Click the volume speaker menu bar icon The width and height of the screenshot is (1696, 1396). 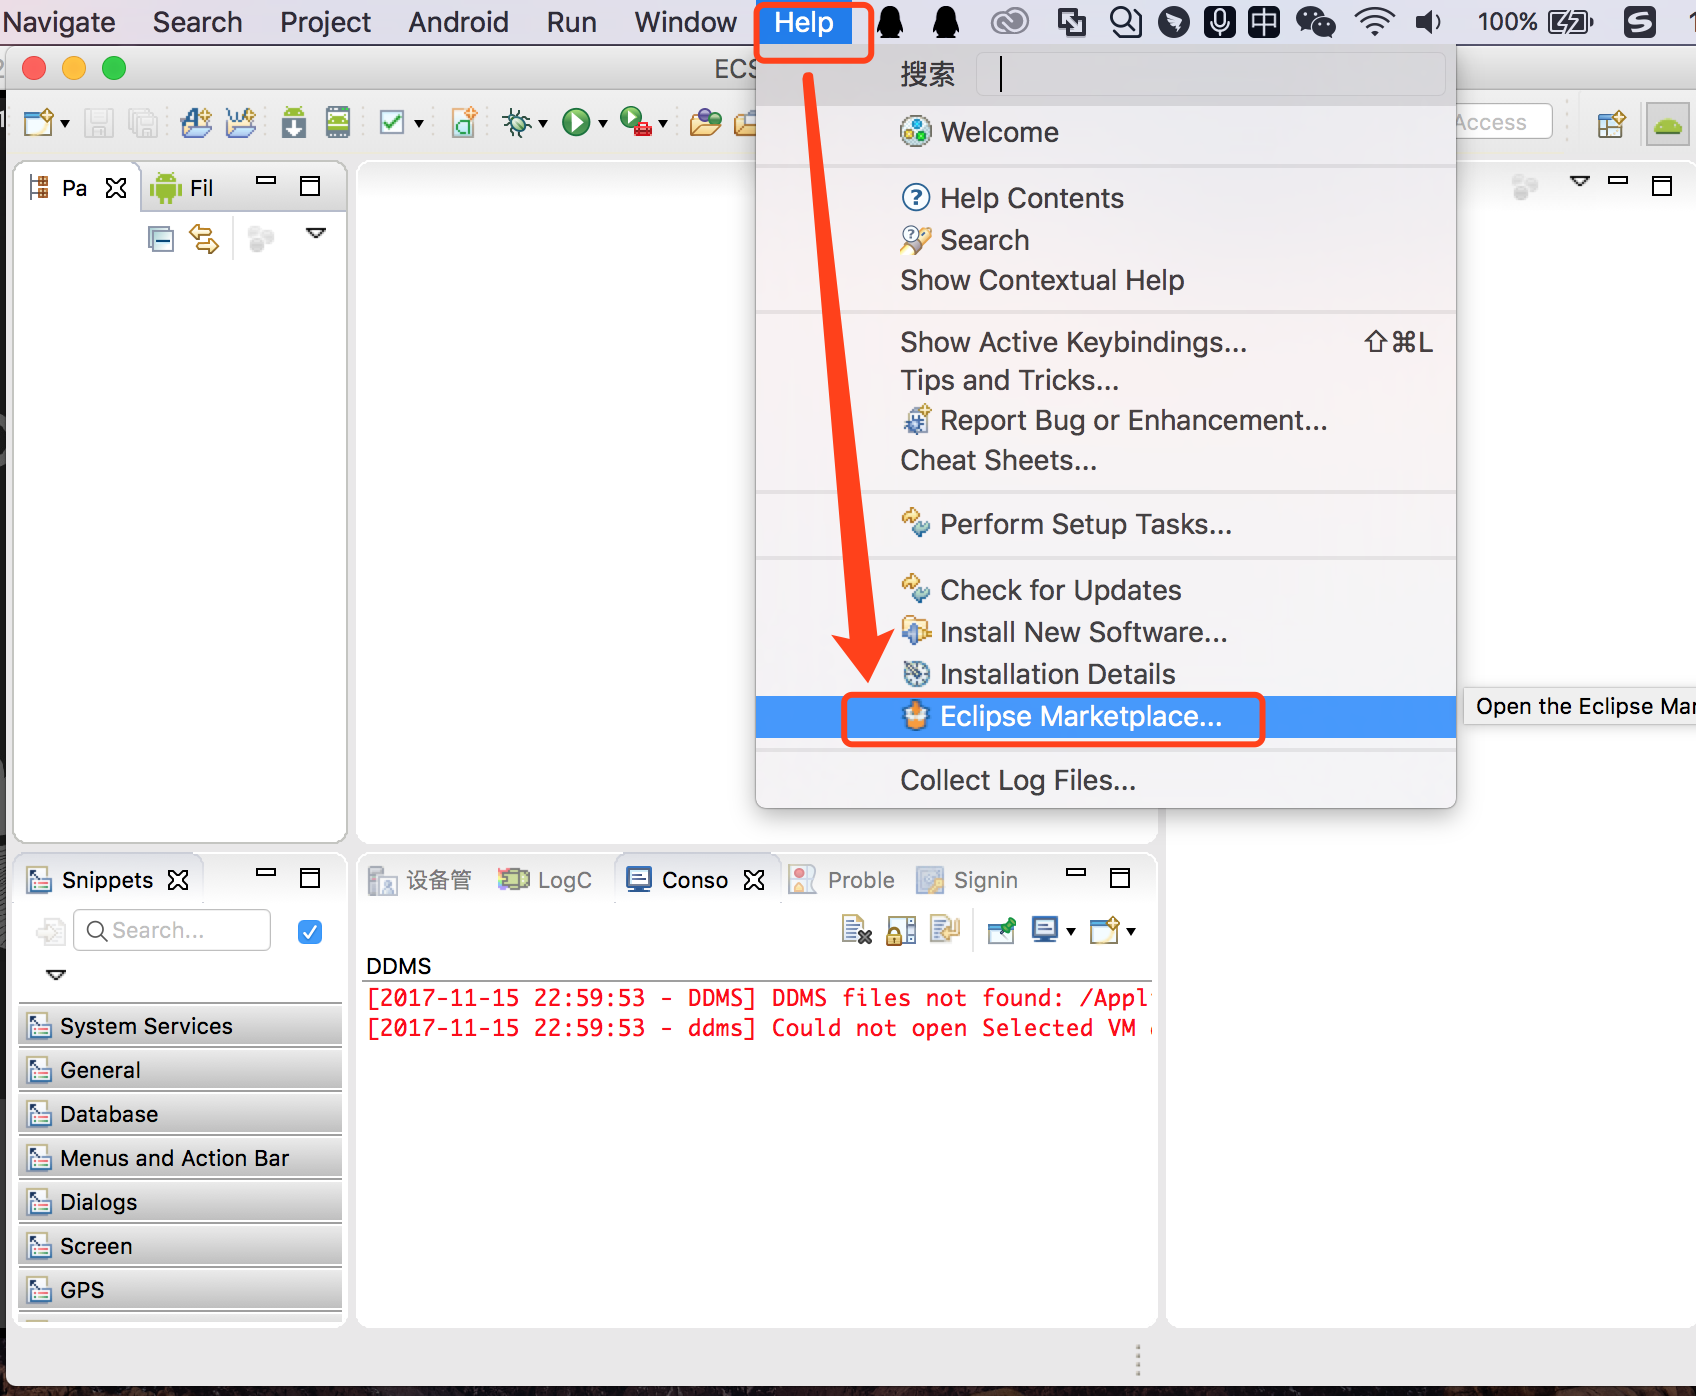tap(1428, 22)
